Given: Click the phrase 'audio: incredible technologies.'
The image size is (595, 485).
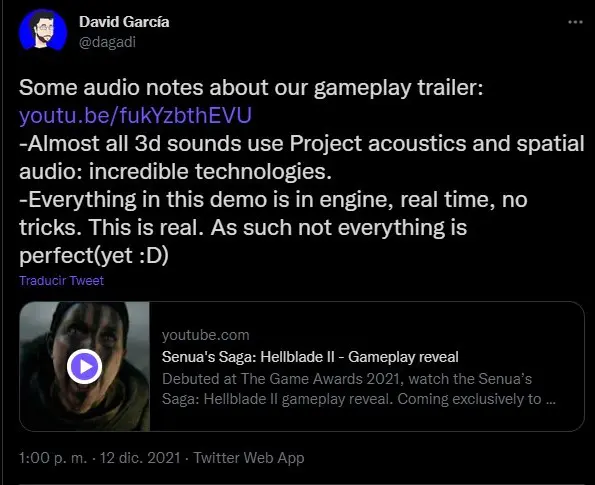Looking at the screenshot, I should [x=175, y=172].
